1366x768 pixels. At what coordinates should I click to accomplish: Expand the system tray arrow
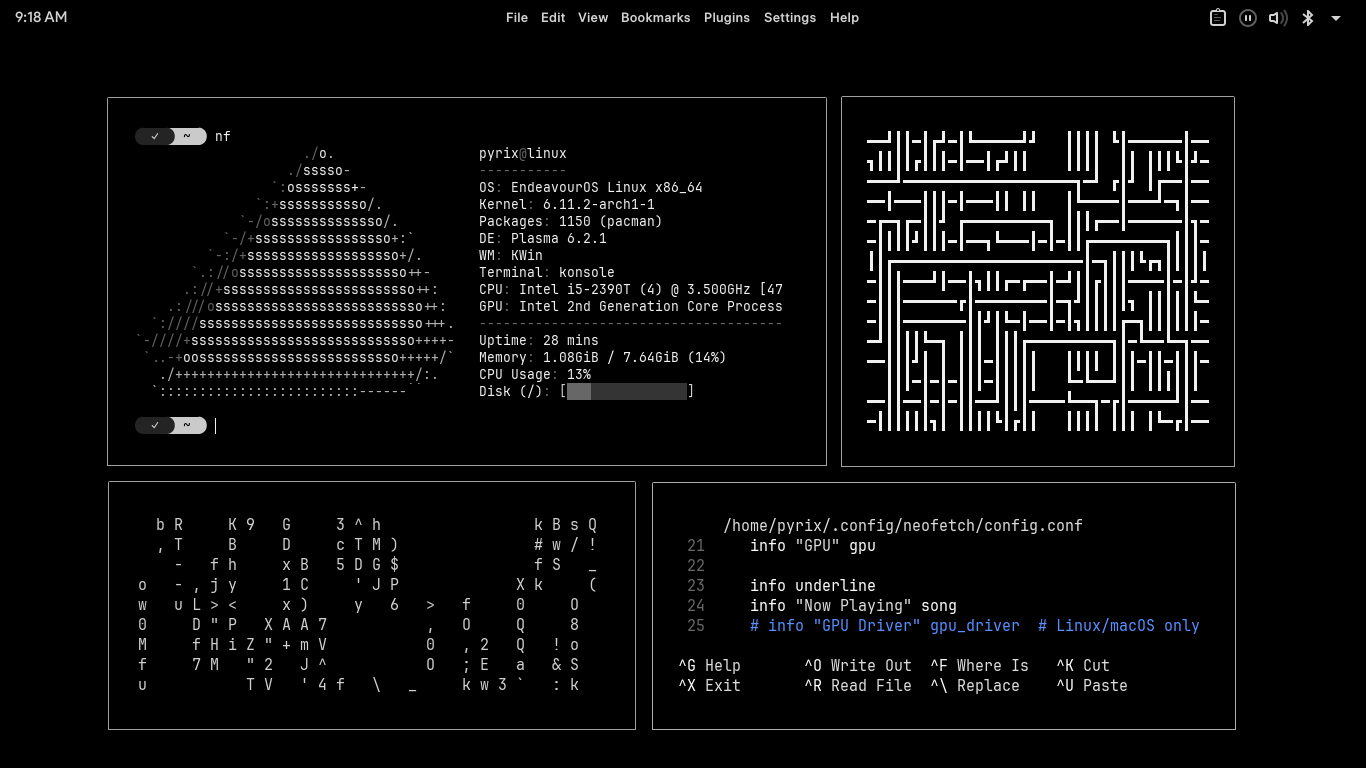click(1336, 18)
